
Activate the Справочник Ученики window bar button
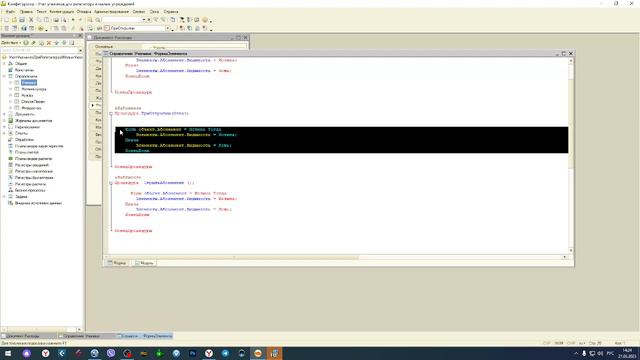coord(86,336)
